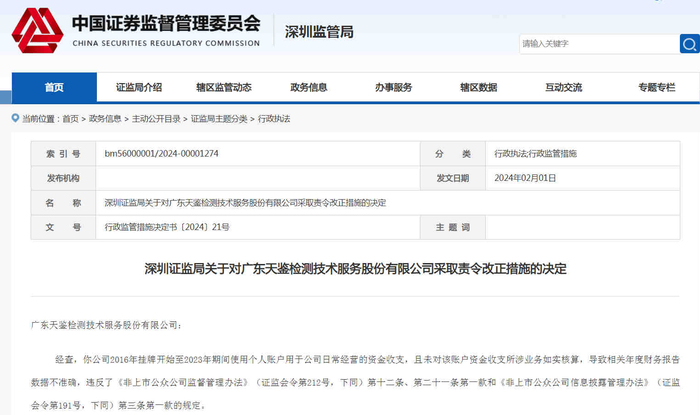
Task: Click the salutation 广东天鉴检测技术服务股份有限公司:
Action: [106, 325]
